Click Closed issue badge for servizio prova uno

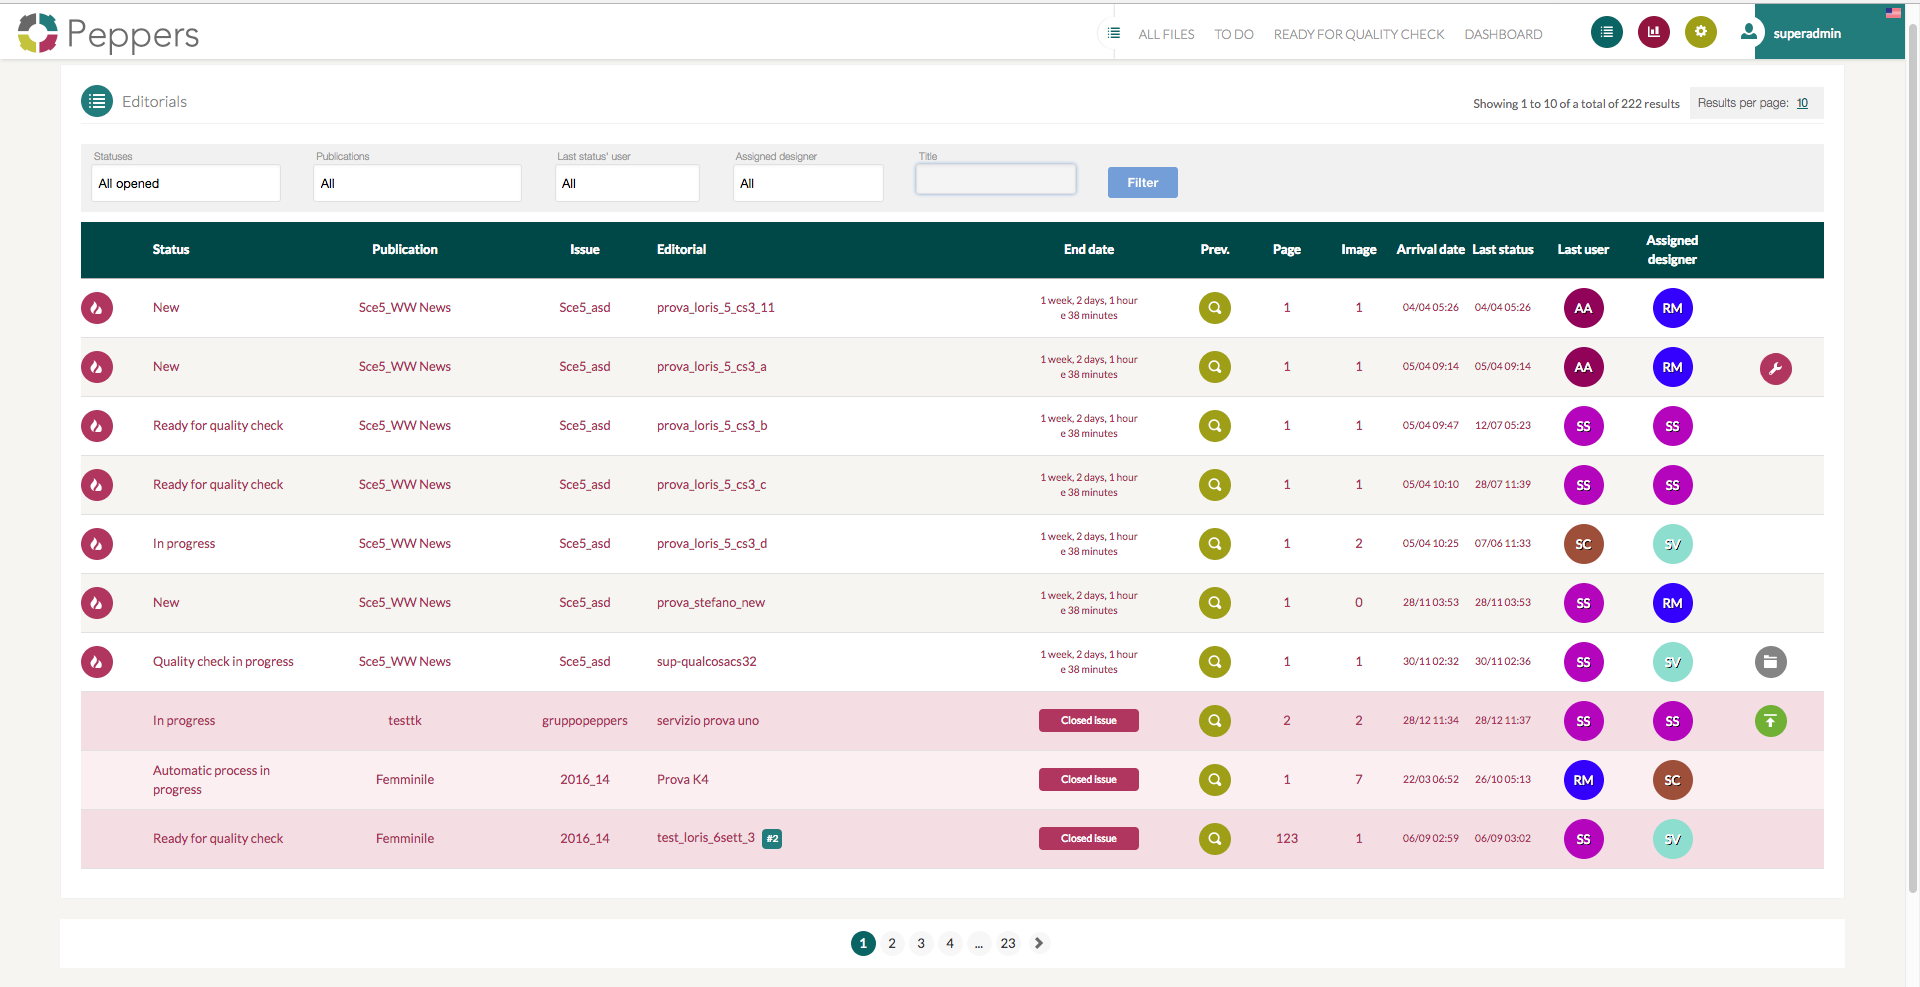[1089, 721]
